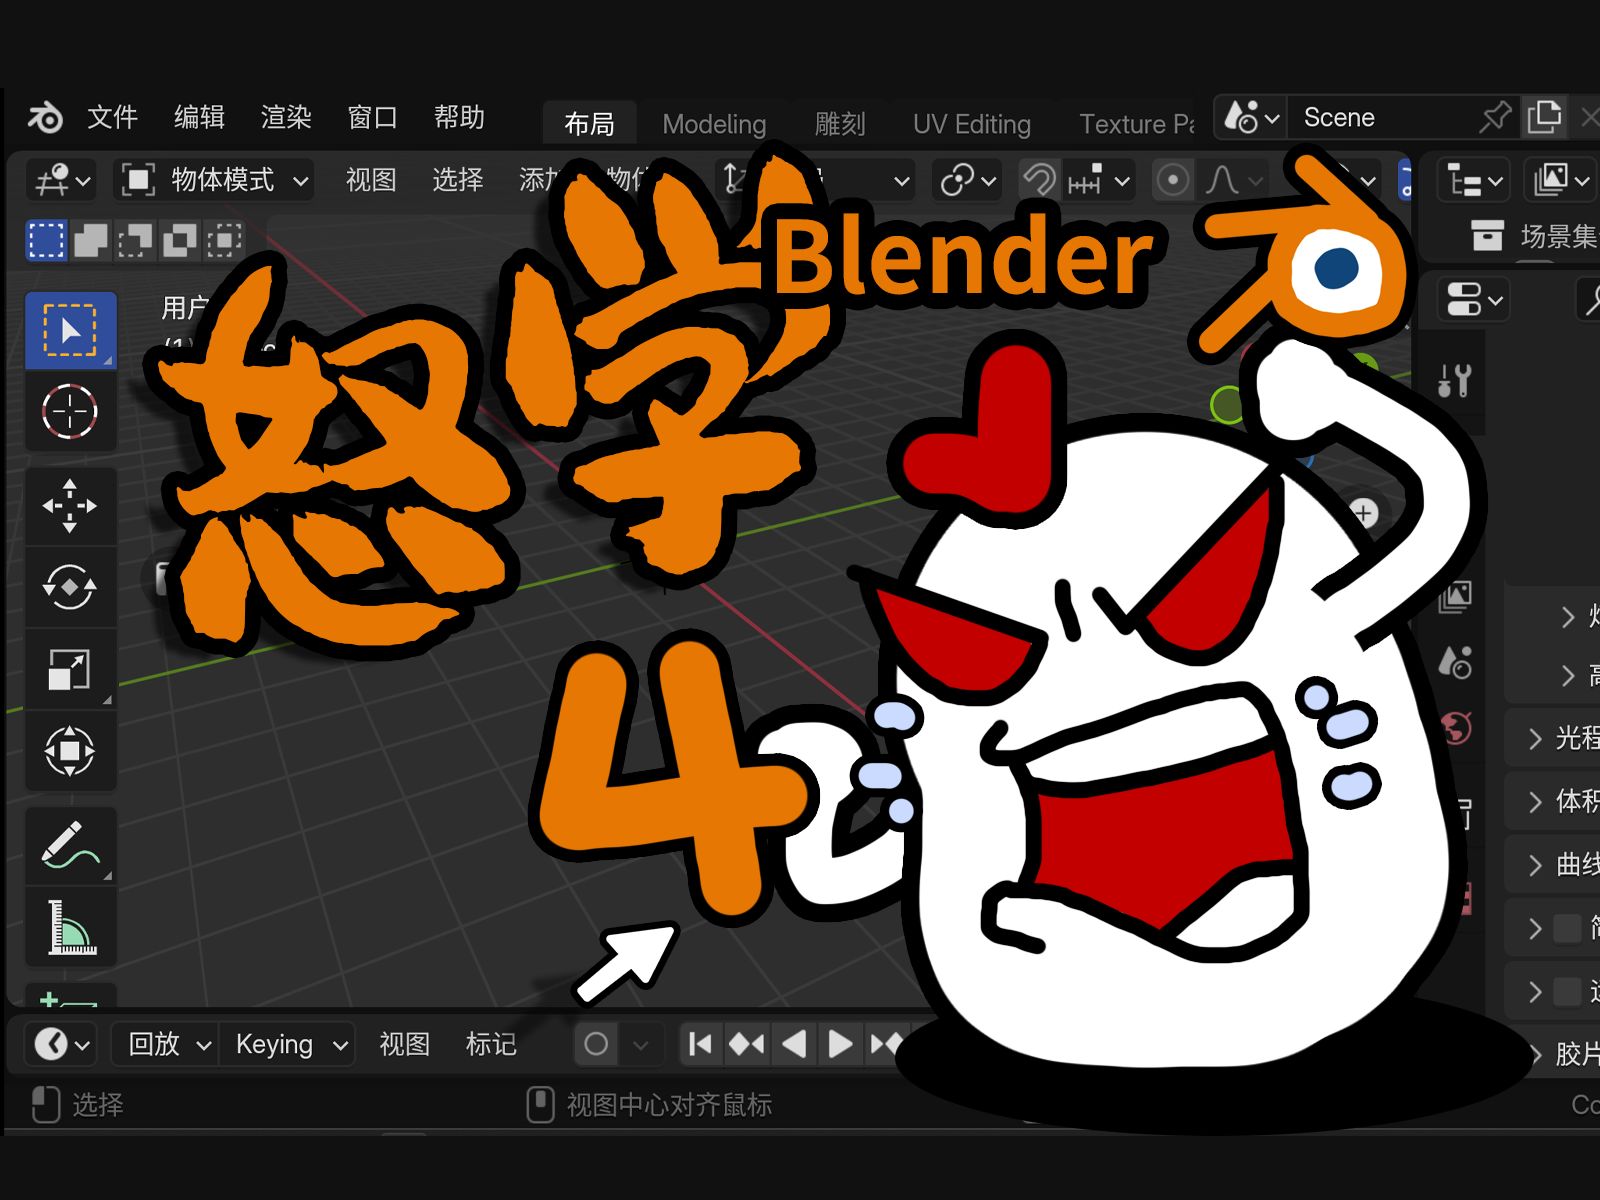
Task: Open the properties editor type dropdown
Action: pos(1474,300)
